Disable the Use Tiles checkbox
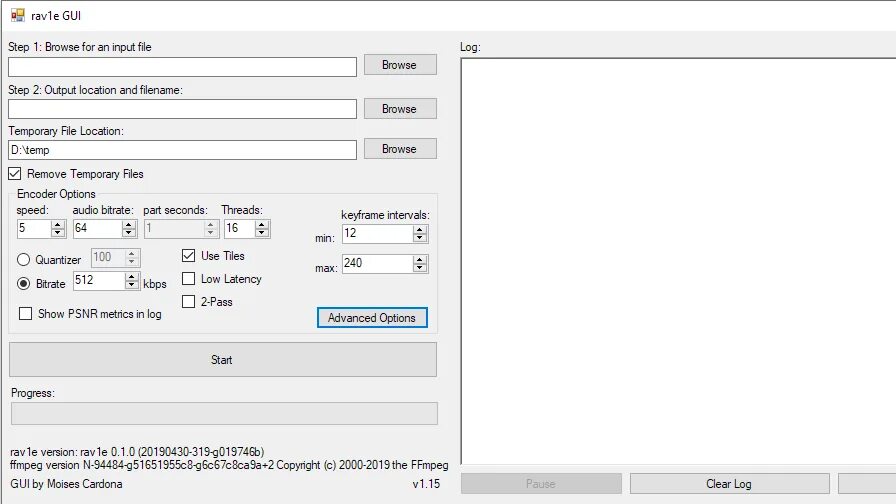Screen dimensions: 896x504 click(189, 255)
